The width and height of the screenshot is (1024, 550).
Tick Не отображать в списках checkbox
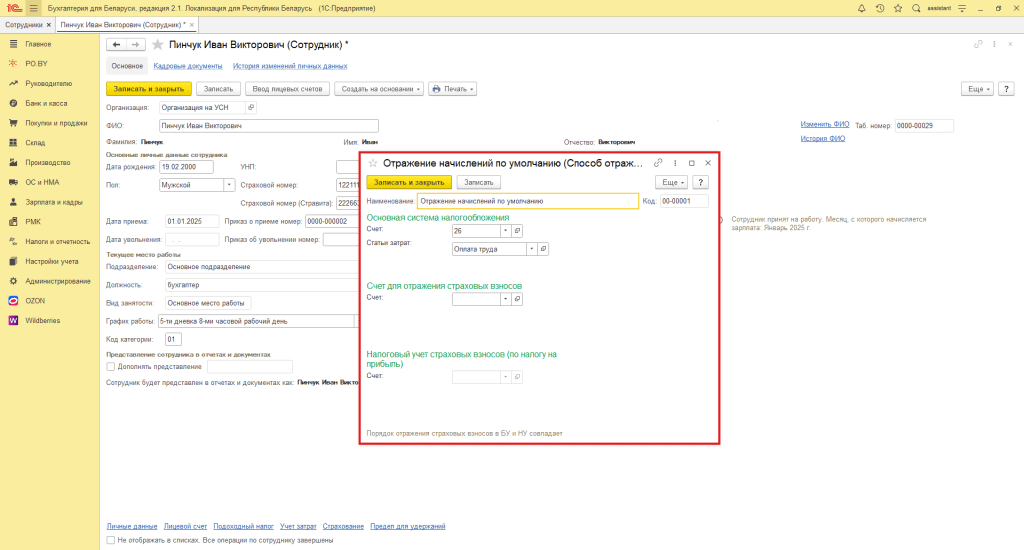(111, 540)
